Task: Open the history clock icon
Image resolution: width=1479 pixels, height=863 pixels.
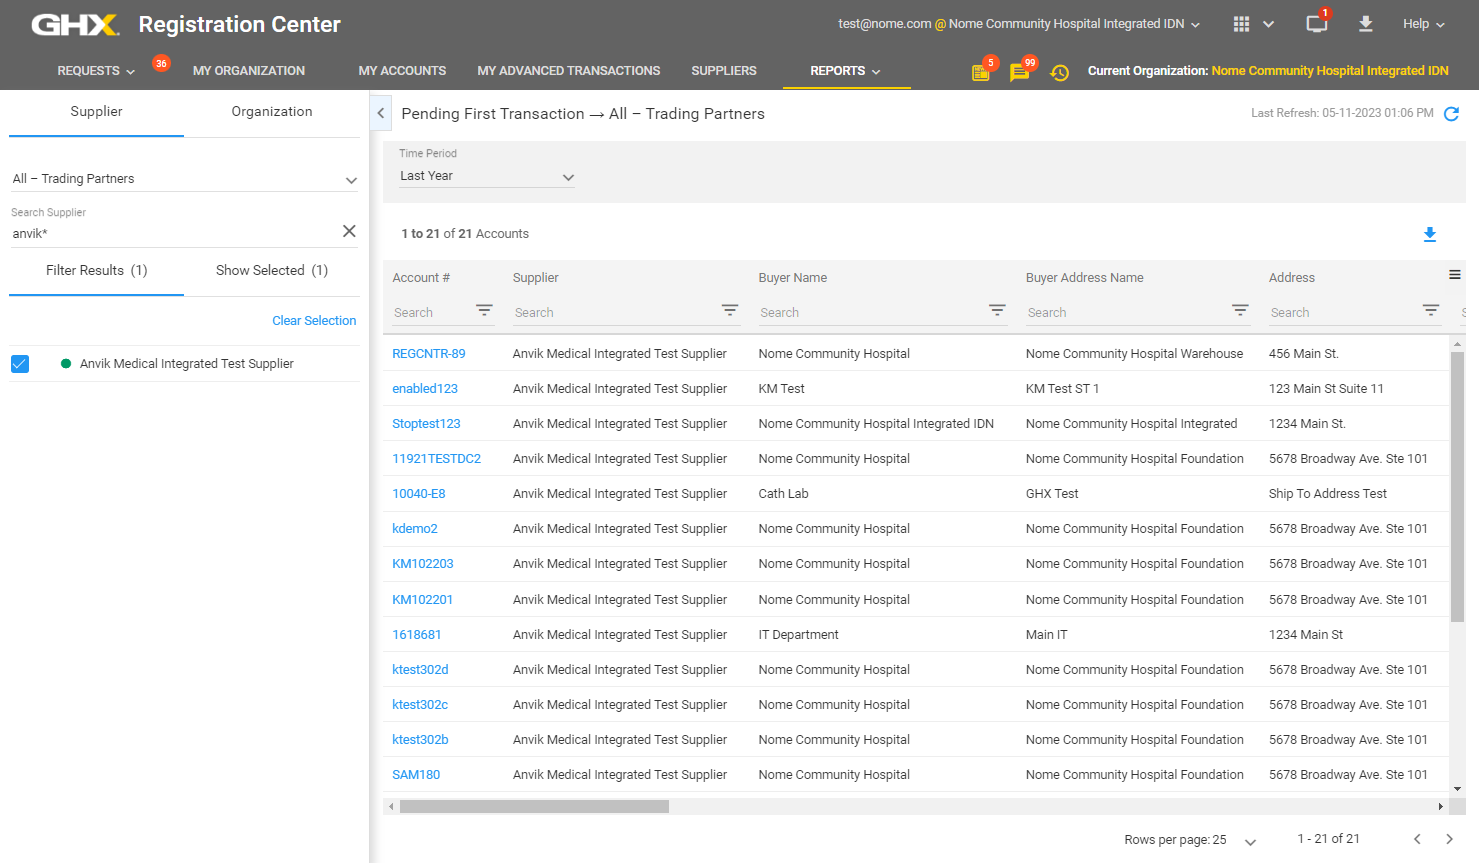Action: click(x=1059, y=72)
